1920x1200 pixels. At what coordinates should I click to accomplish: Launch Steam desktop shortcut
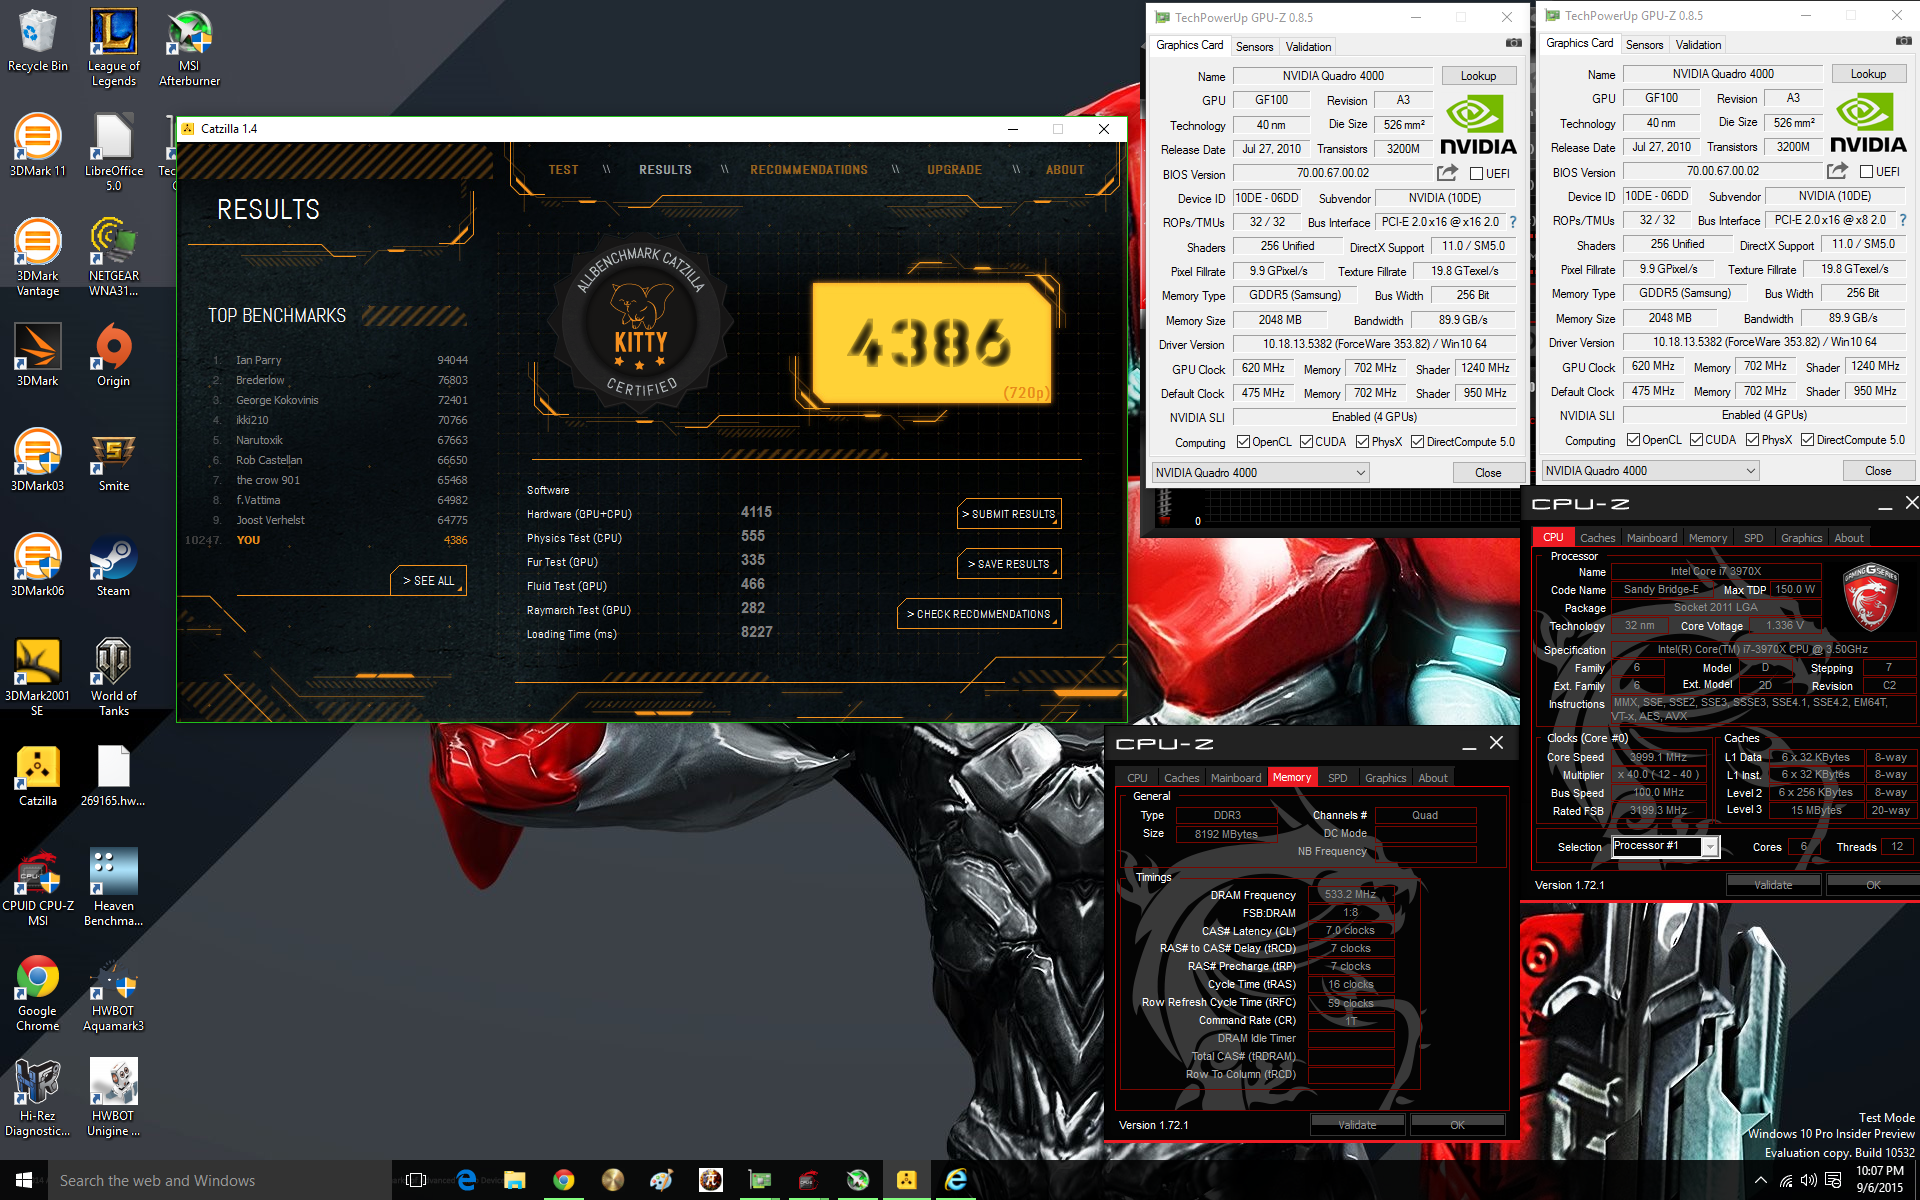[113, 566]
